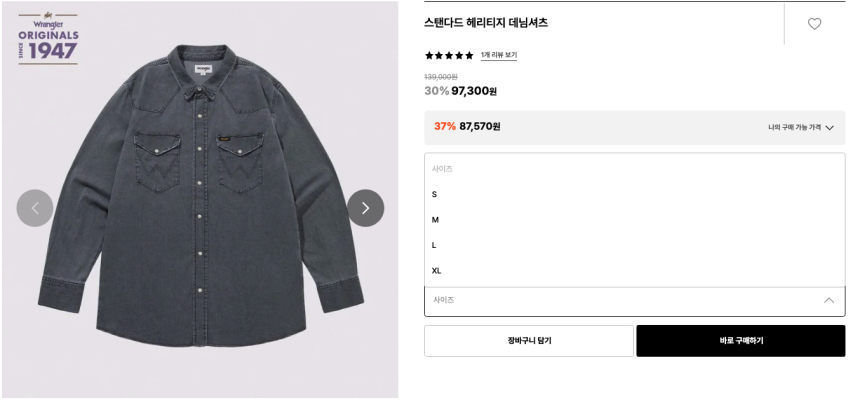Click the Wrangler Originals 1947 logo
The image size is (848, 400).
(47, 38)
